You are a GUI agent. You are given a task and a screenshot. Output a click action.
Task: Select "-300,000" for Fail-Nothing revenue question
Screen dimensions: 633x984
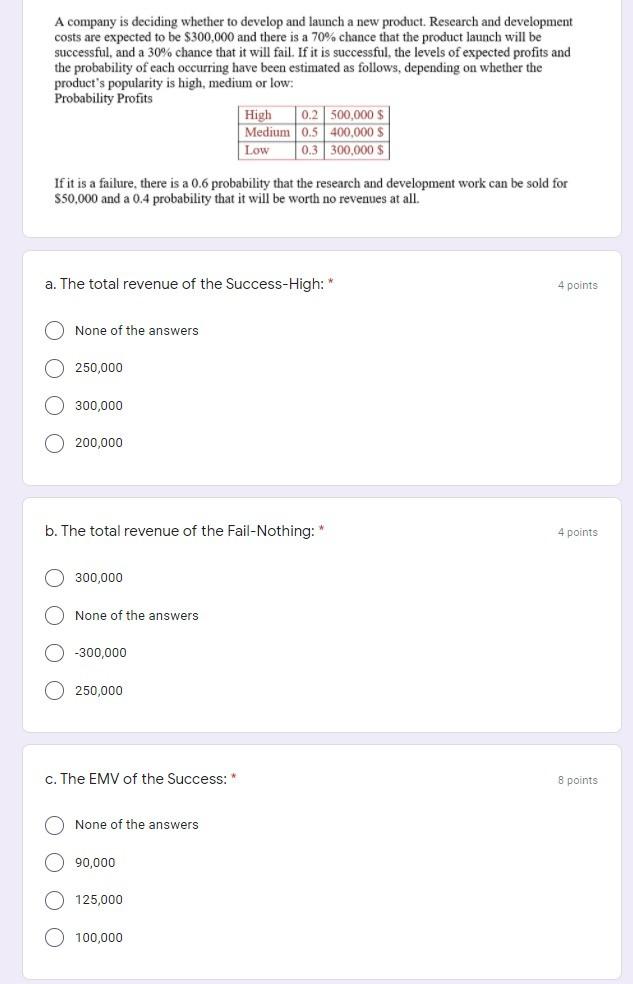click(55, 652)
